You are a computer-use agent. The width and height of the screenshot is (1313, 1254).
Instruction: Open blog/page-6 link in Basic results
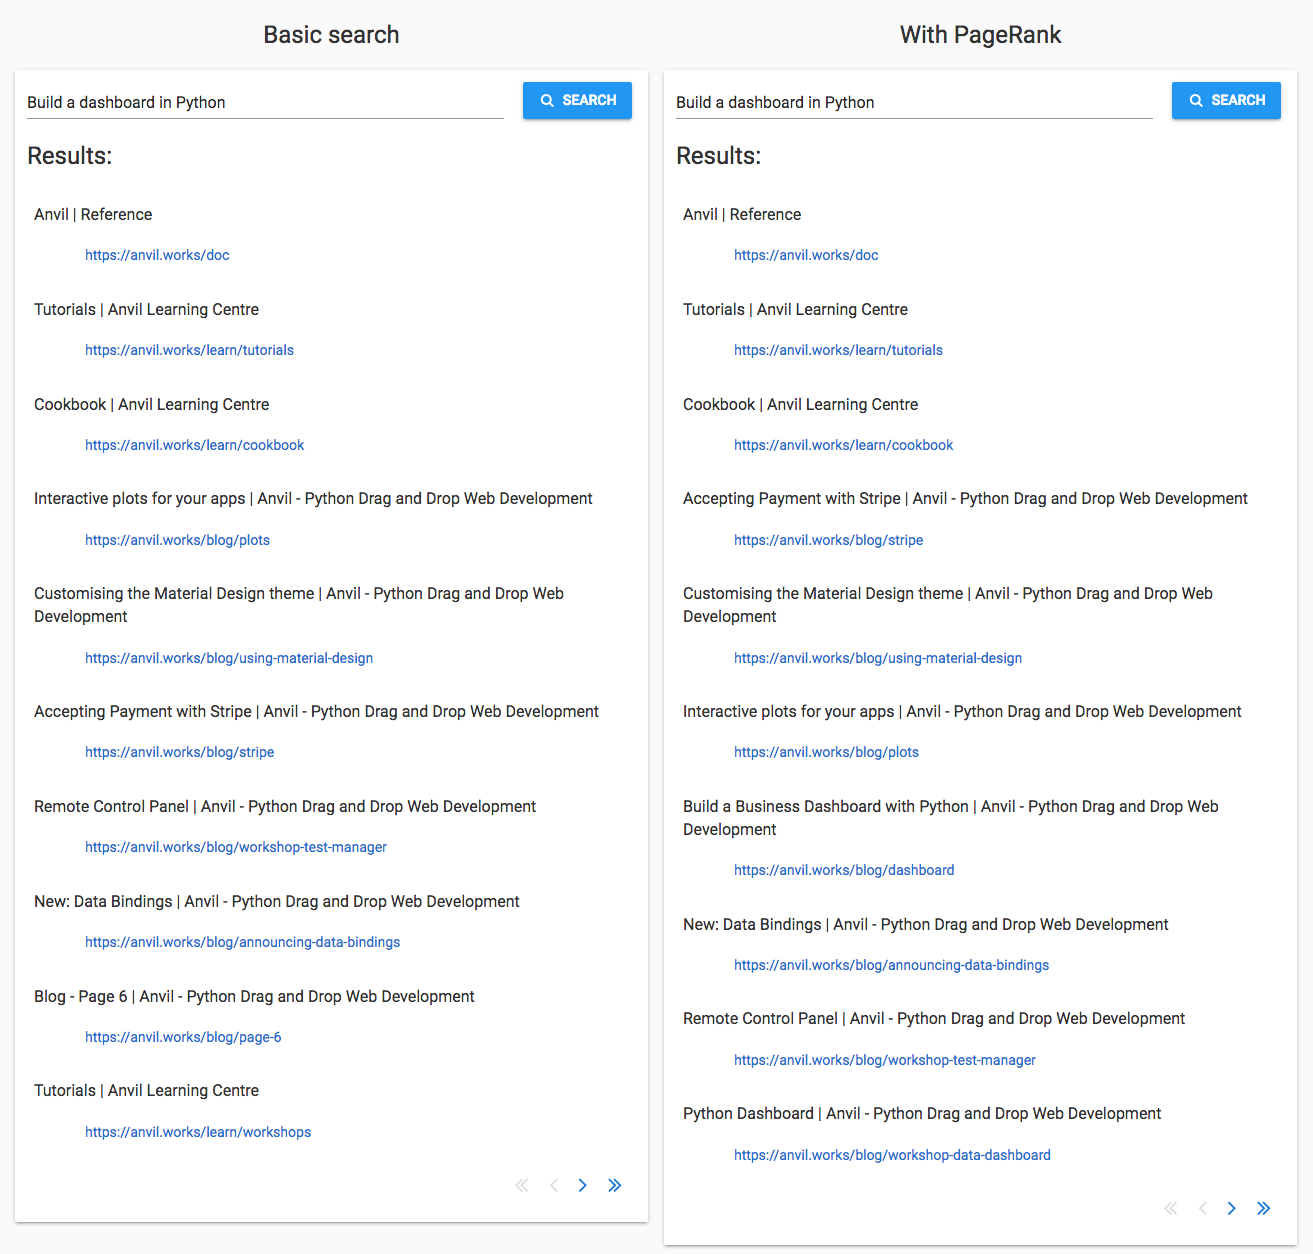(x=183, y=1037)
